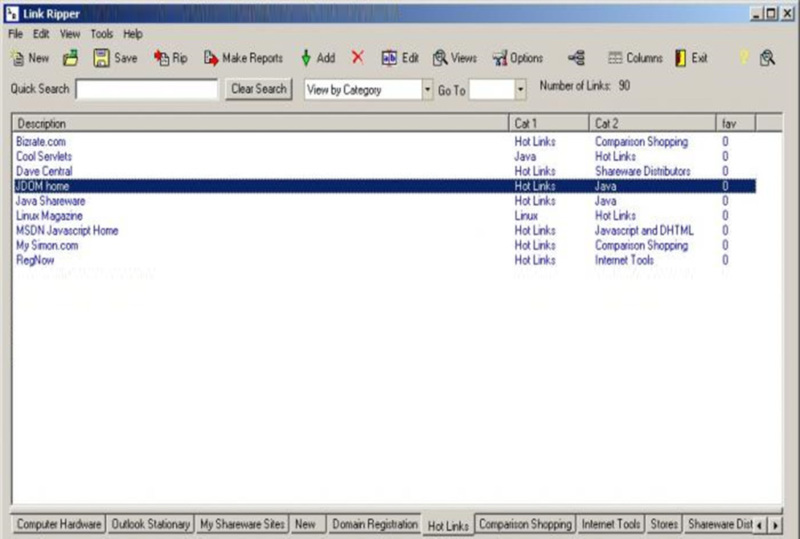This screenshot has height=539, width=800.
Task: Click the Make Reports toolbar icon
Action: tap(211, 58)
